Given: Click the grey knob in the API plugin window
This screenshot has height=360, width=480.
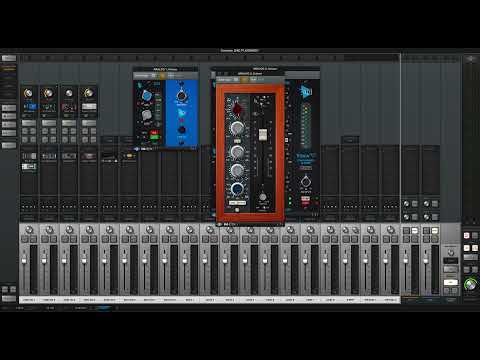Looking at the screenshot, I should point(146,115).
